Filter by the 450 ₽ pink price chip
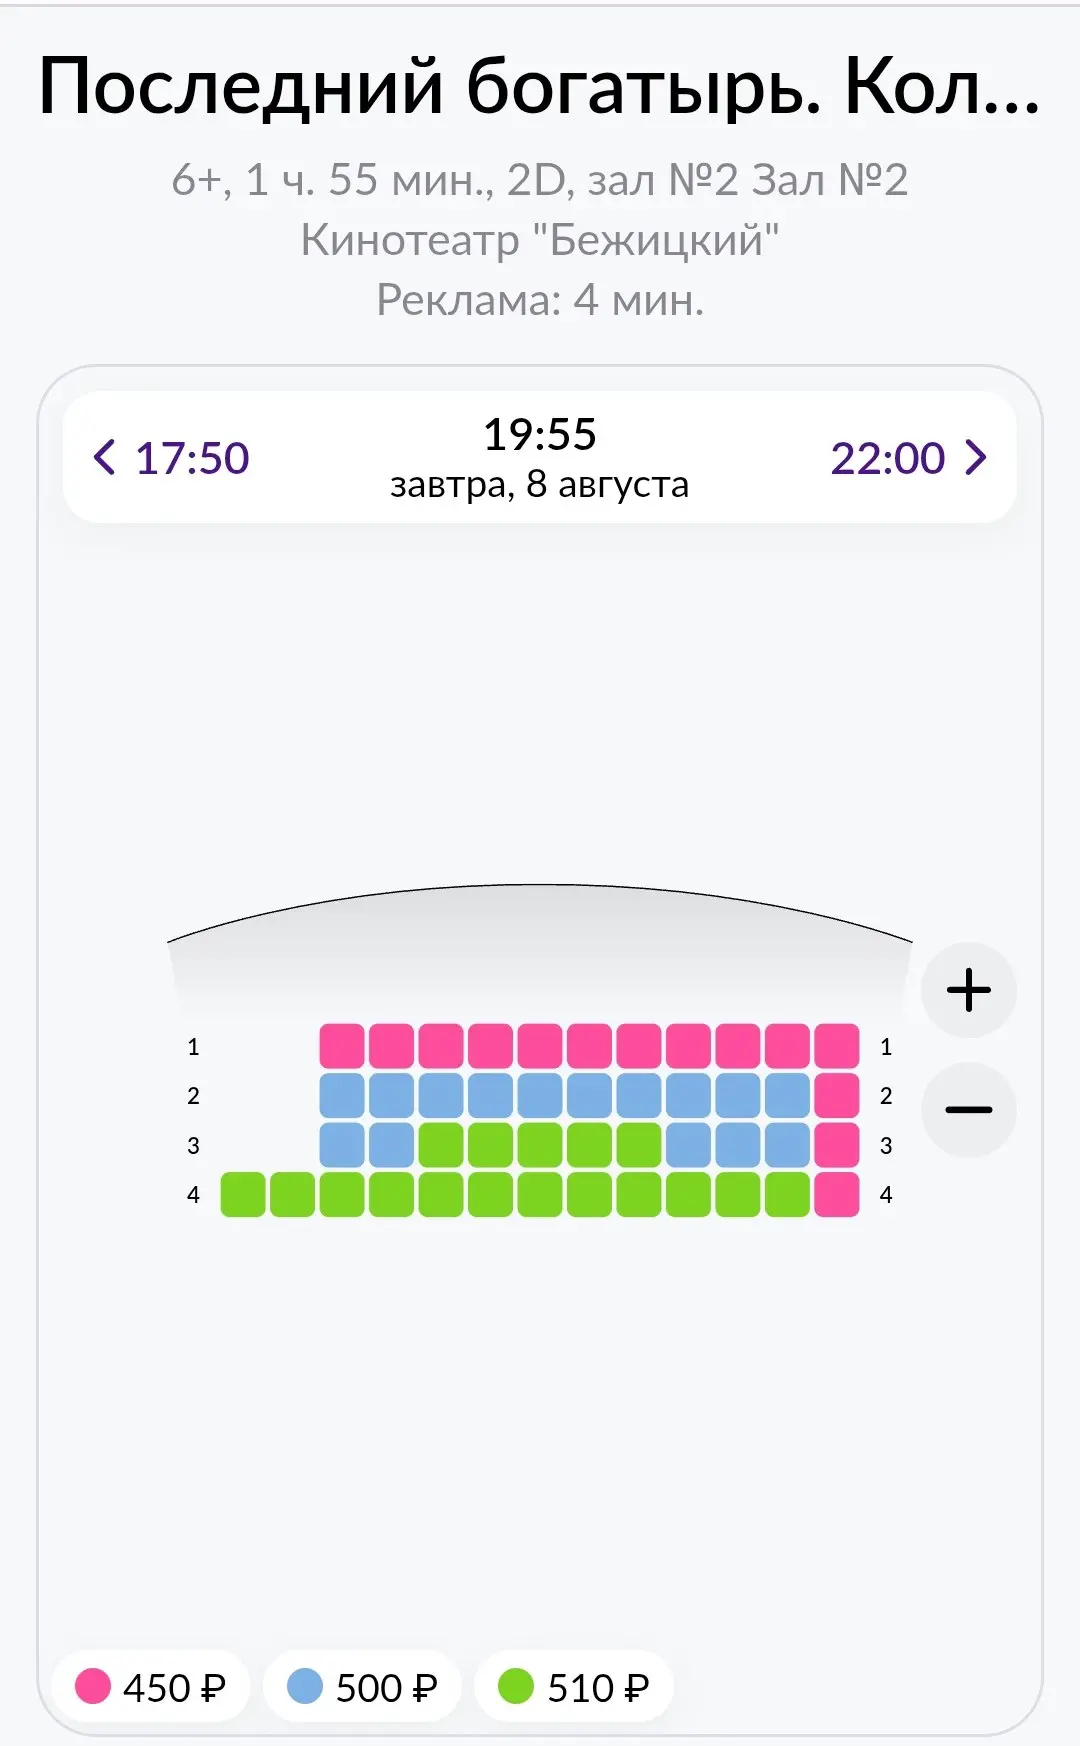Image resolution: width=1080 pixels, height=1746 pixels. 150,1687
